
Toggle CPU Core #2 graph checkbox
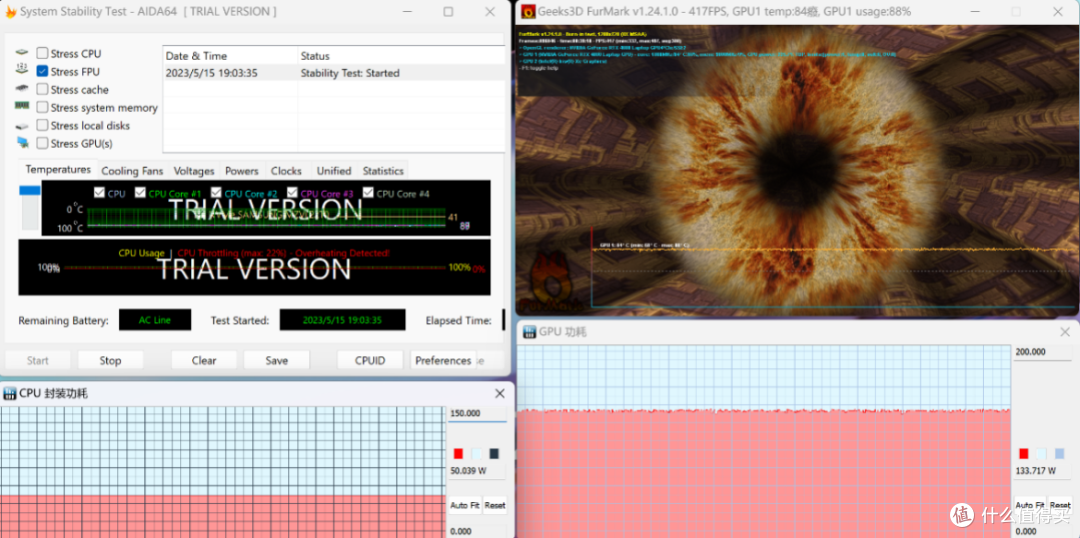(216, 193)
